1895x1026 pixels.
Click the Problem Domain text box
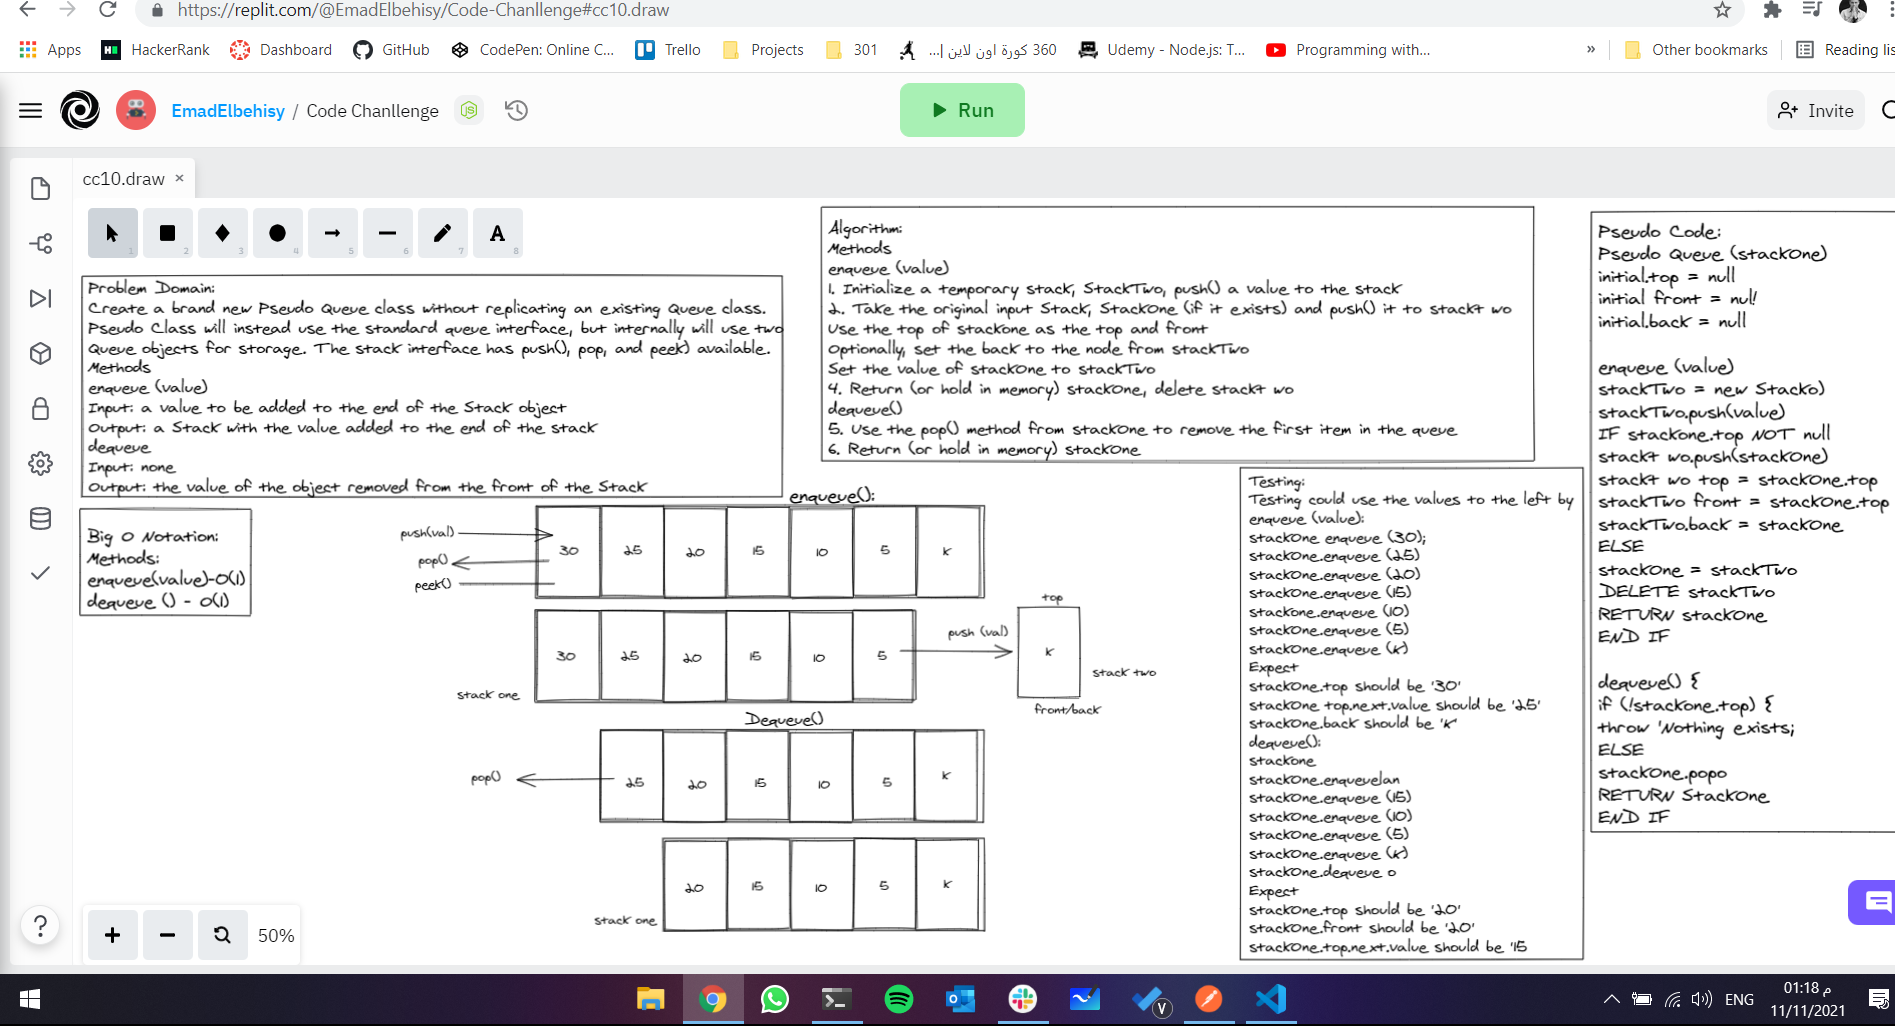(x=432, y=386)
